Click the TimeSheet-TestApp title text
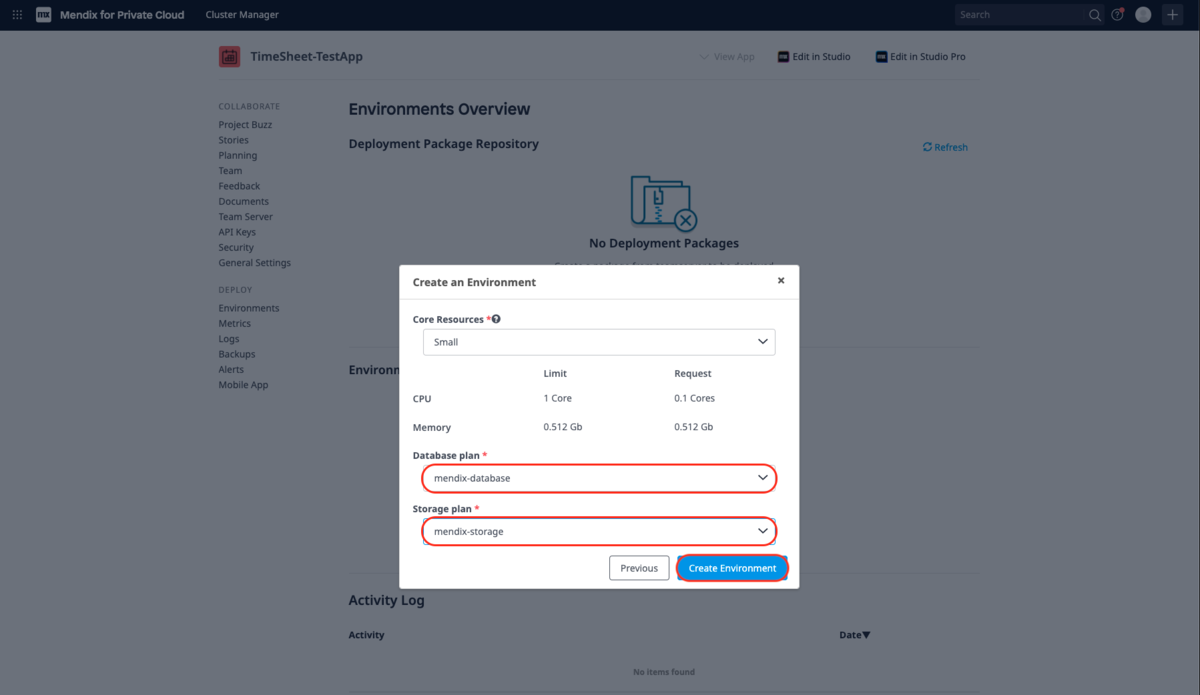This screenshot has height=695, width=1200. click(306, 57)
